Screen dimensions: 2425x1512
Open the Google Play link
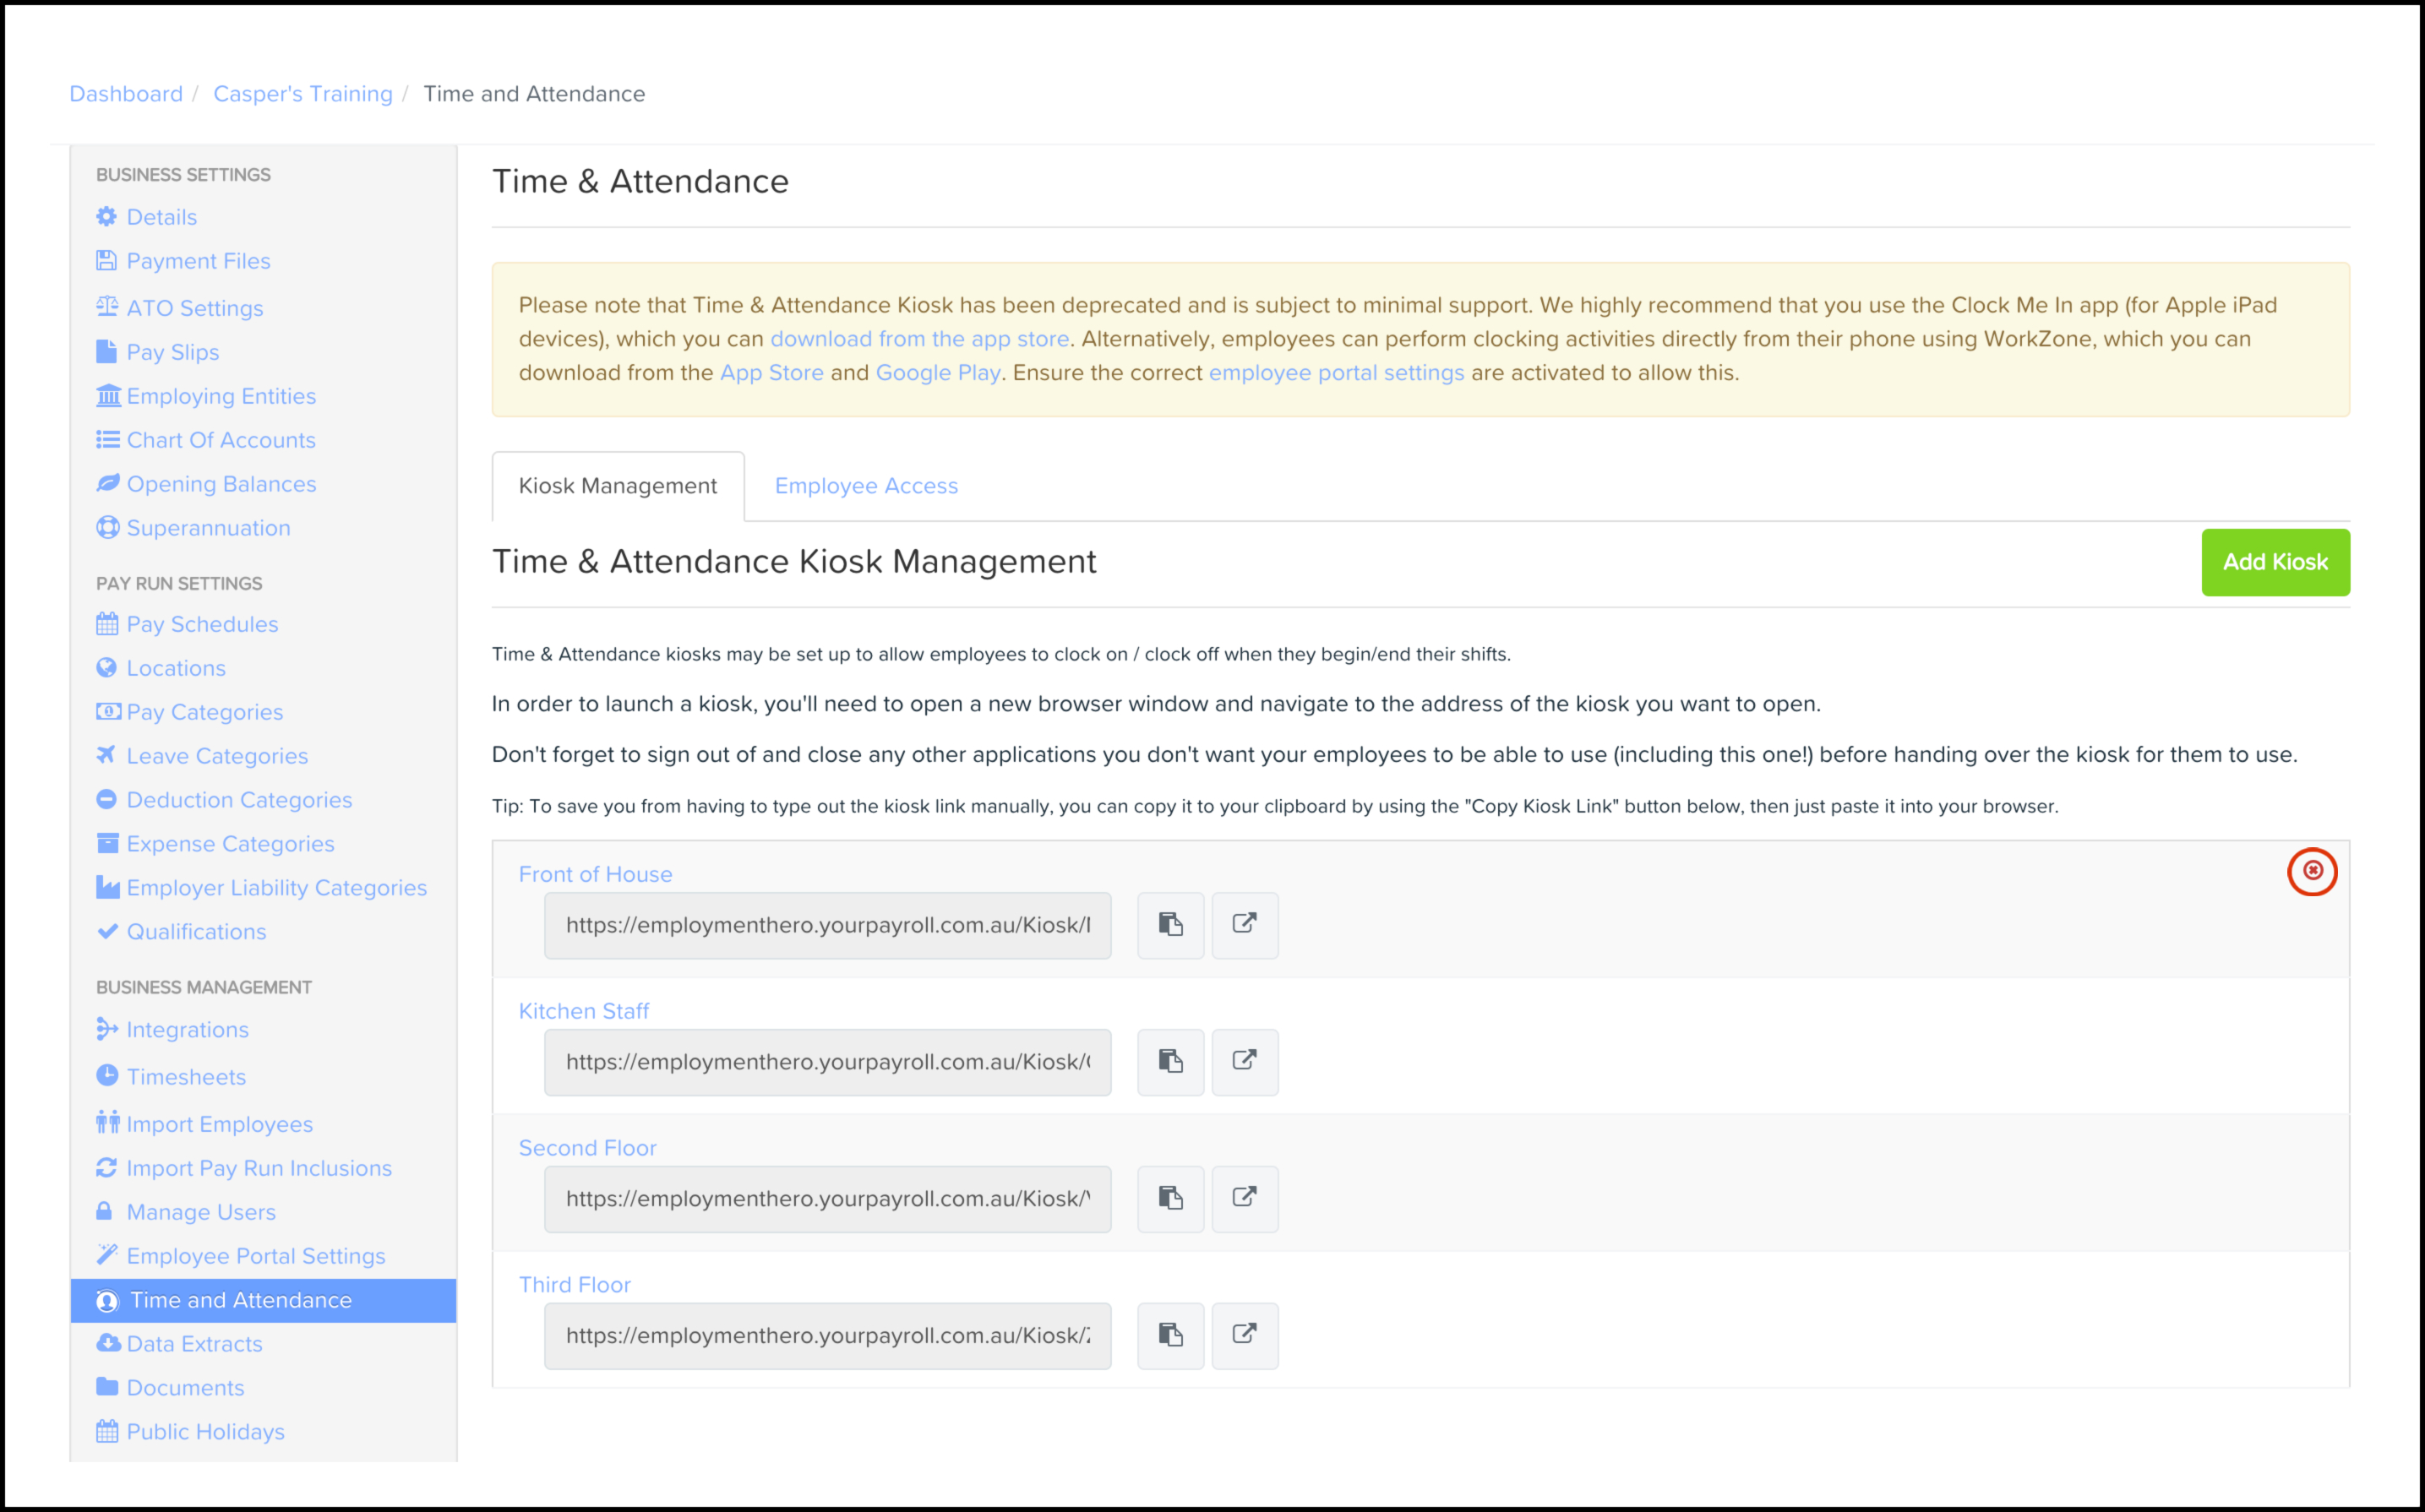[x=937, y=373]
